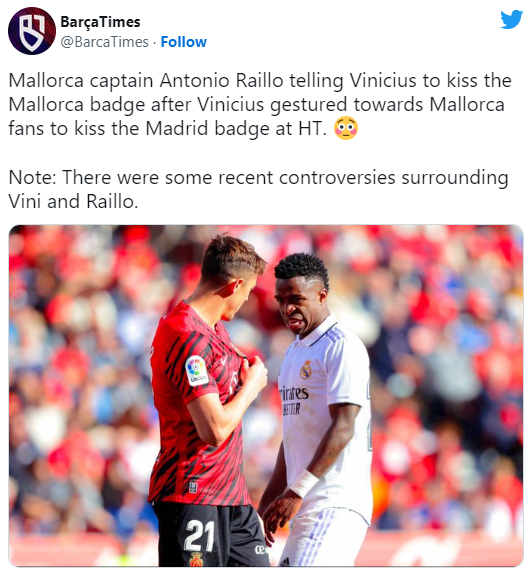Click the BarçaTimes shield profile avatar
This screenshot has height=570, width=532.
coord(32,31)
